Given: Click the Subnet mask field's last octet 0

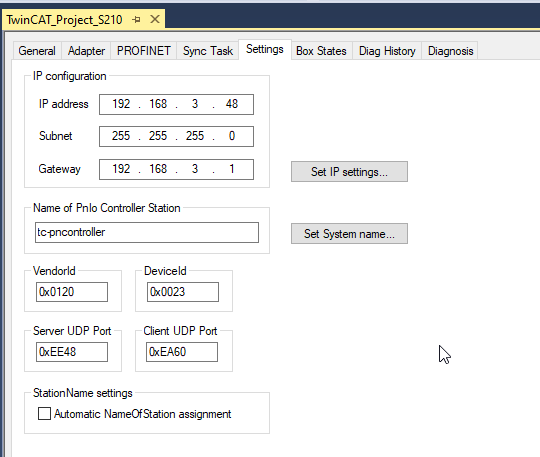Looking at the screenshot, I should [232, 136].
